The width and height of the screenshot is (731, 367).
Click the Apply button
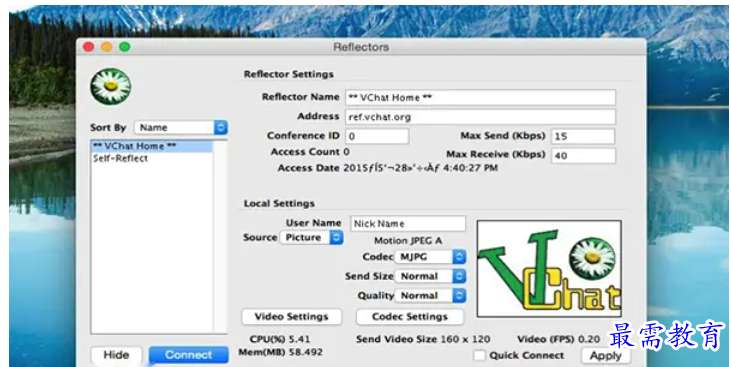tap(606, 356)
